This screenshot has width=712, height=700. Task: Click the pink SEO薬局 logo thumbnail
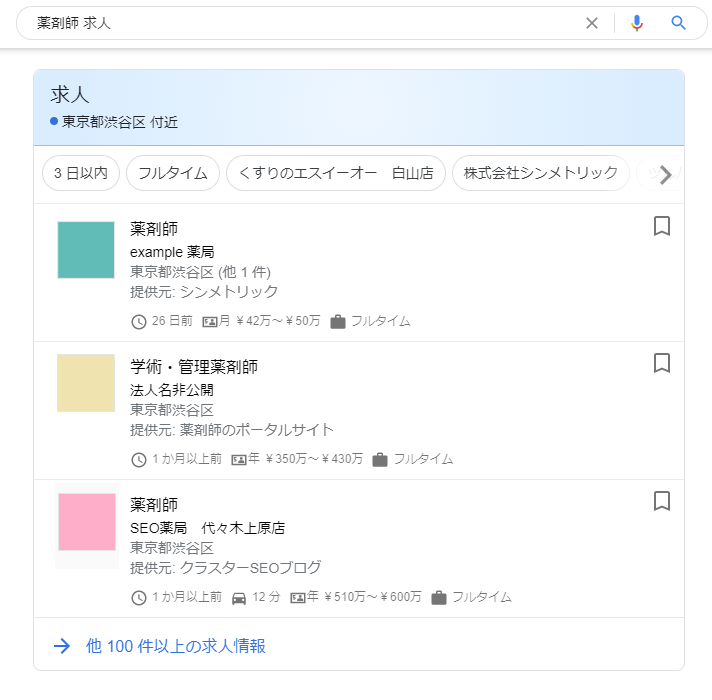(86, 522)
